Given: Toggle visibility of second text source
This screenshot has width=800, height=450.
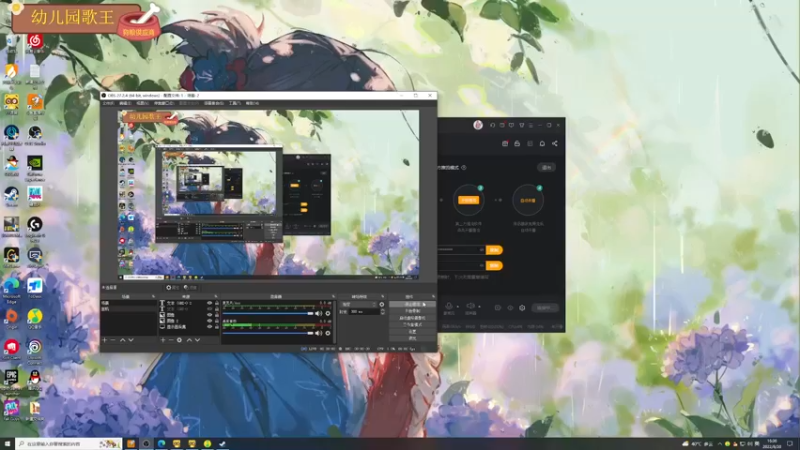Looking at the screenshot, I should tap(210, 309).
